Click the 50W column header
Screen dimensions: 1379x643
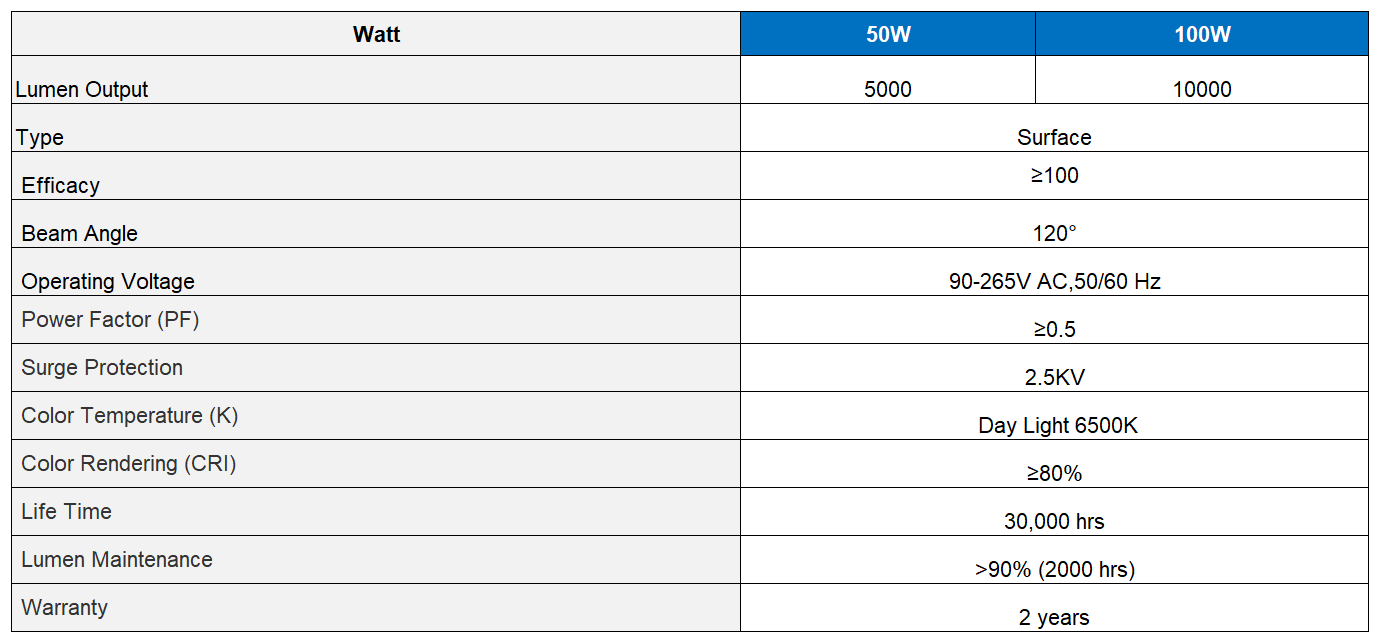point(888,34)
